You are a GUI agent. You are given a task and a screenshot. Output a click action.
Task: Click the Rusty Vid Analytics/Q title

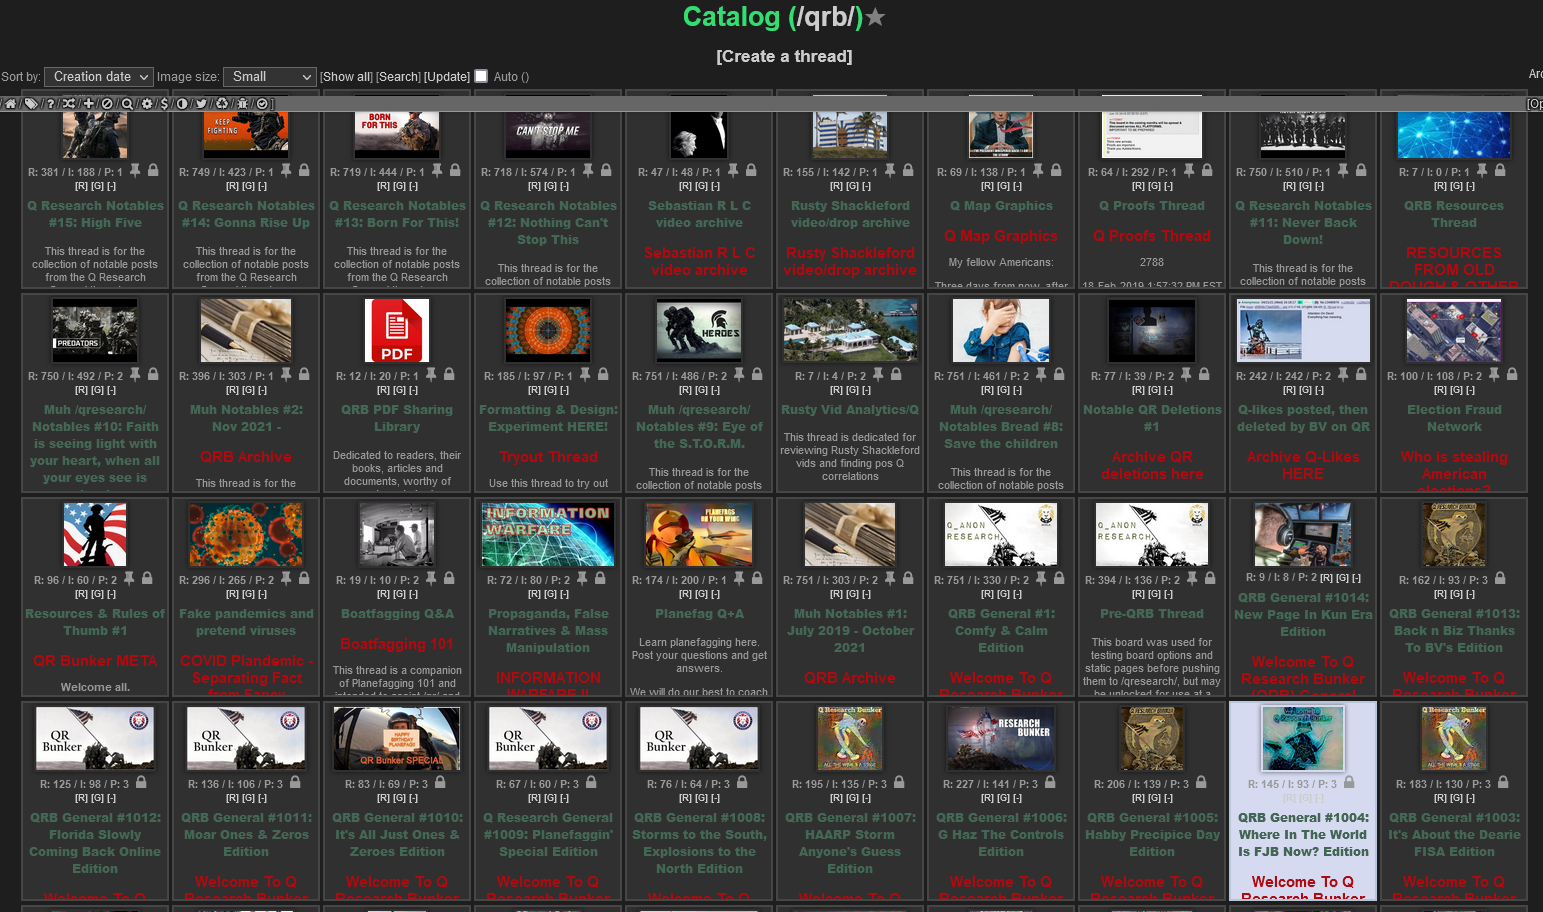pos(850,410)
